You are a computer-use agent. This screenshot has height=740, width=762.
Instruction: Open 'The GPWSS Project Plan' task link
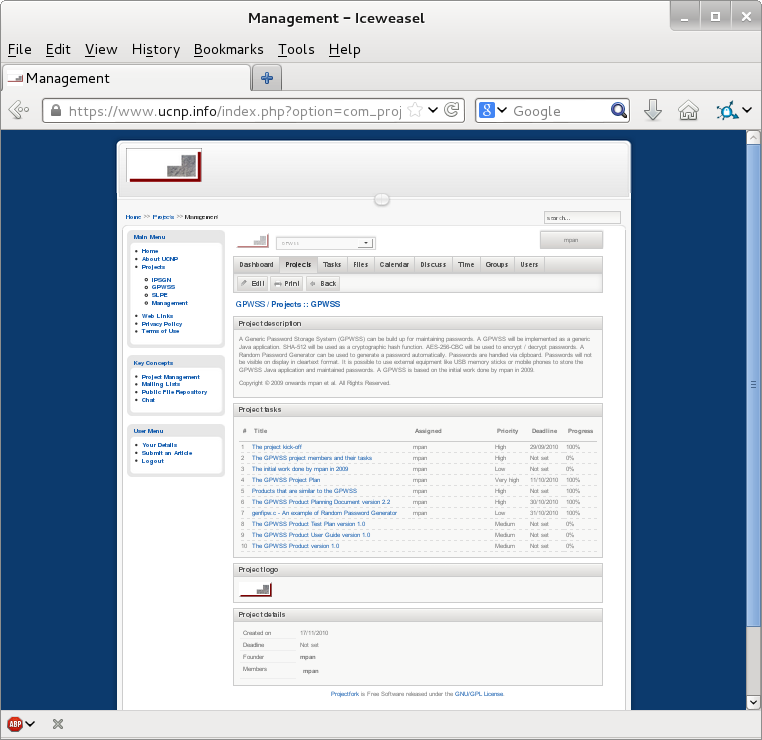[286, 480]
